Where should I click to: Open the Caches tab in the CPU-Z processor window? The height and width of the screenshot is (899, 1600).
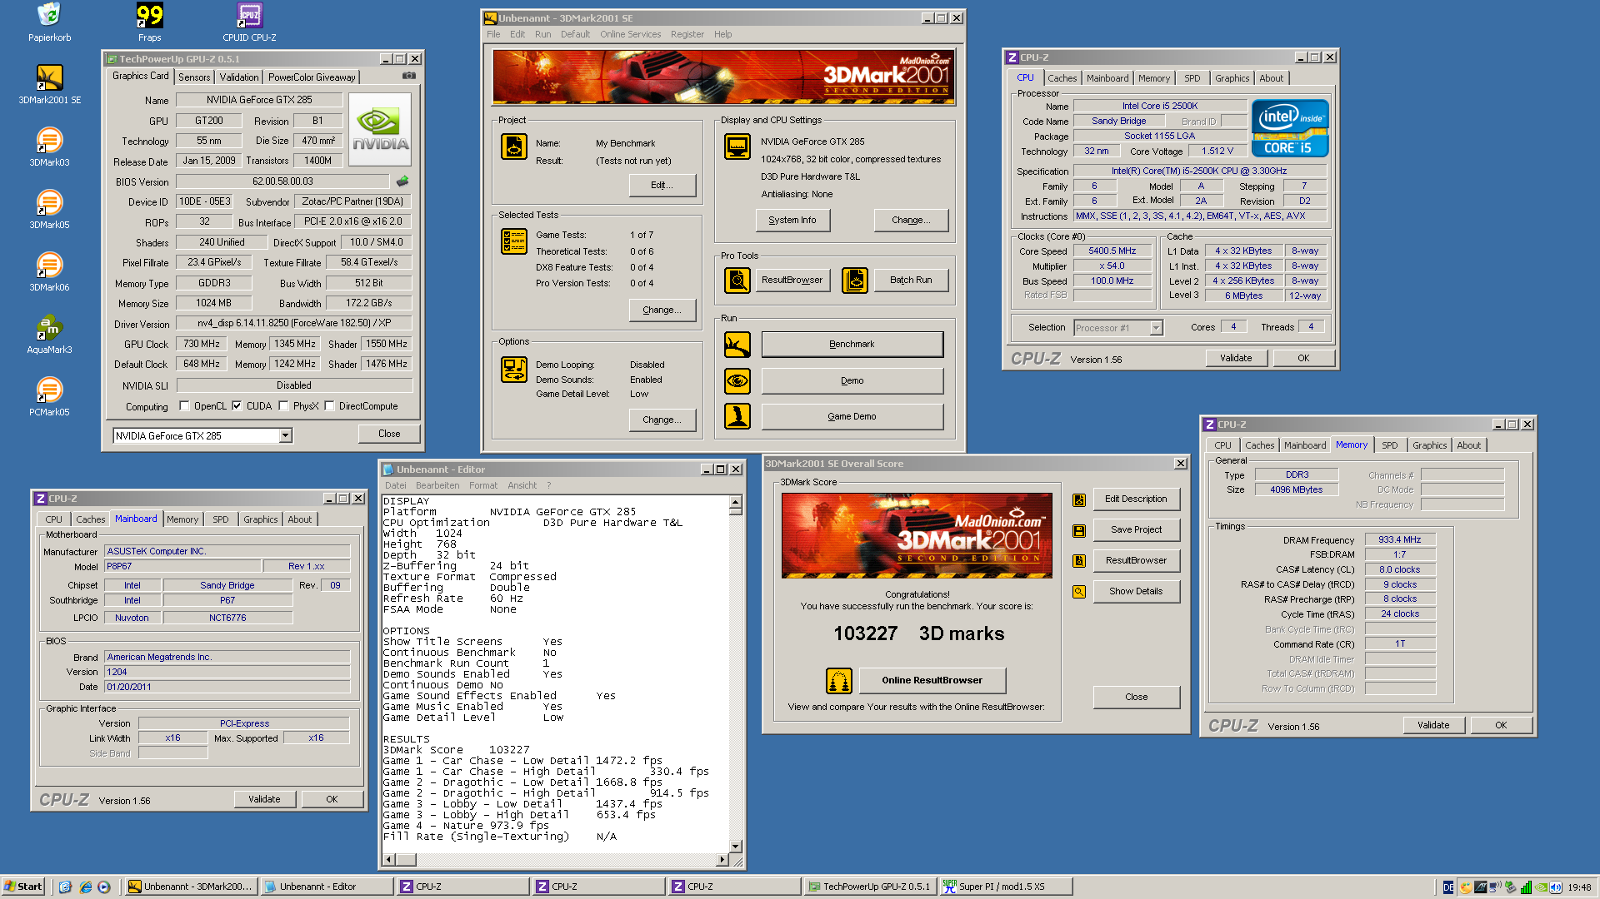(x=1062, y=78)
